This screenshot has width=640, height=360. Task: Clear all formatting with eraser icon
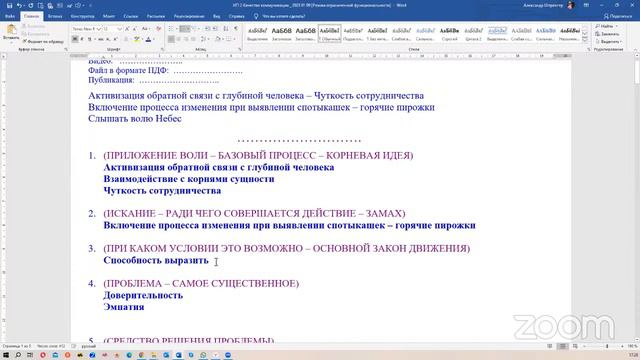click(x=159, y=29)
